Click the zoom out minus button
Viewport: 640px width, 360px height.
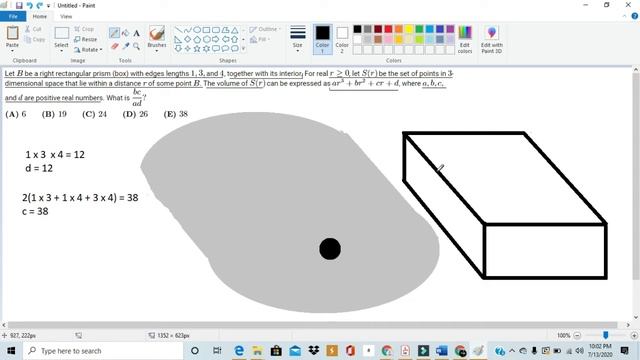577,336
